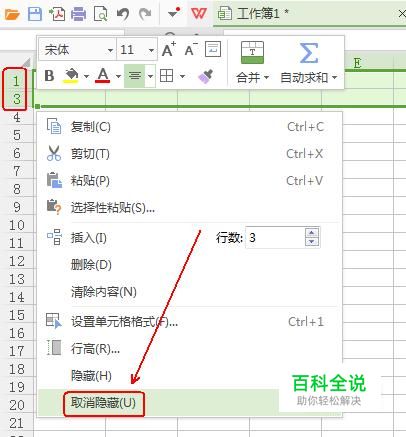Click the select-all corner triangle

point(25,63)
